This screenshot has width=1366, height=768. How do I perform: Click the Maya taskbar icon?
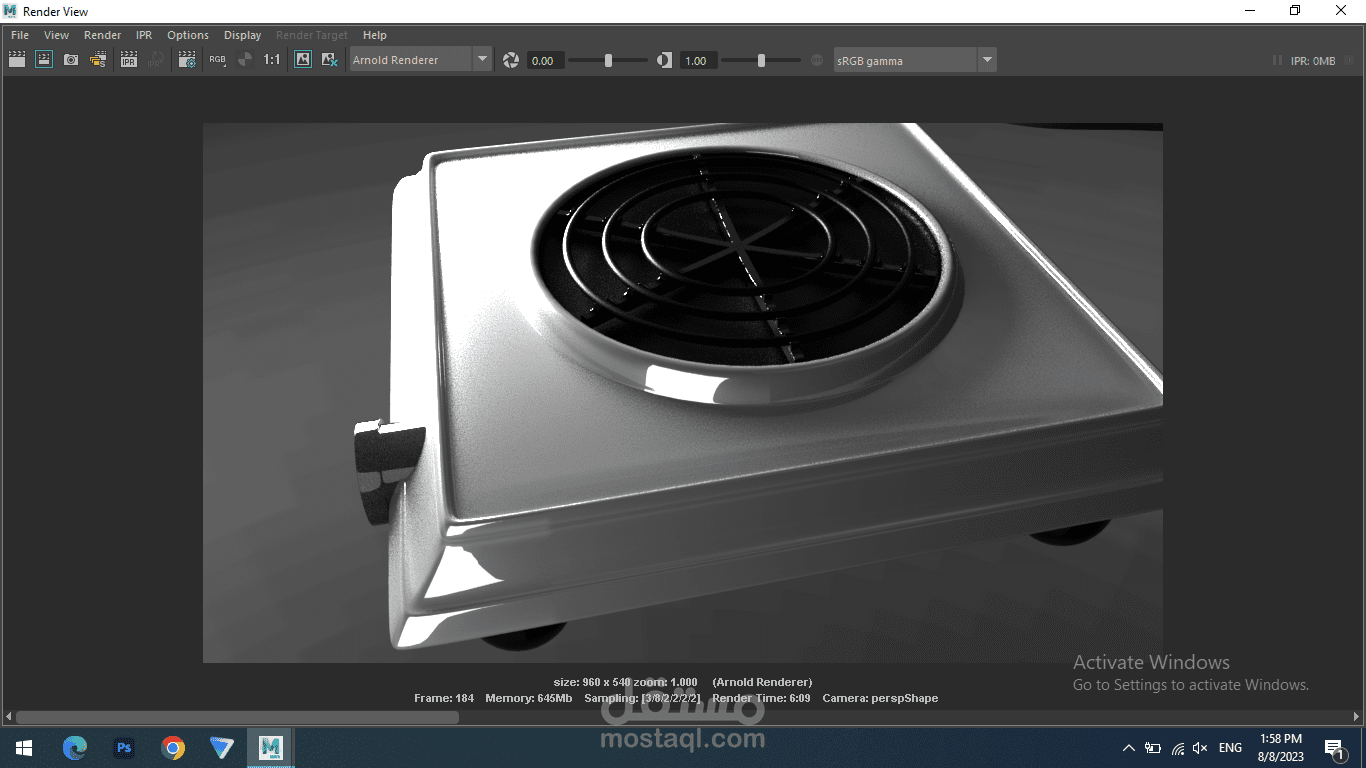click(270, 748)
